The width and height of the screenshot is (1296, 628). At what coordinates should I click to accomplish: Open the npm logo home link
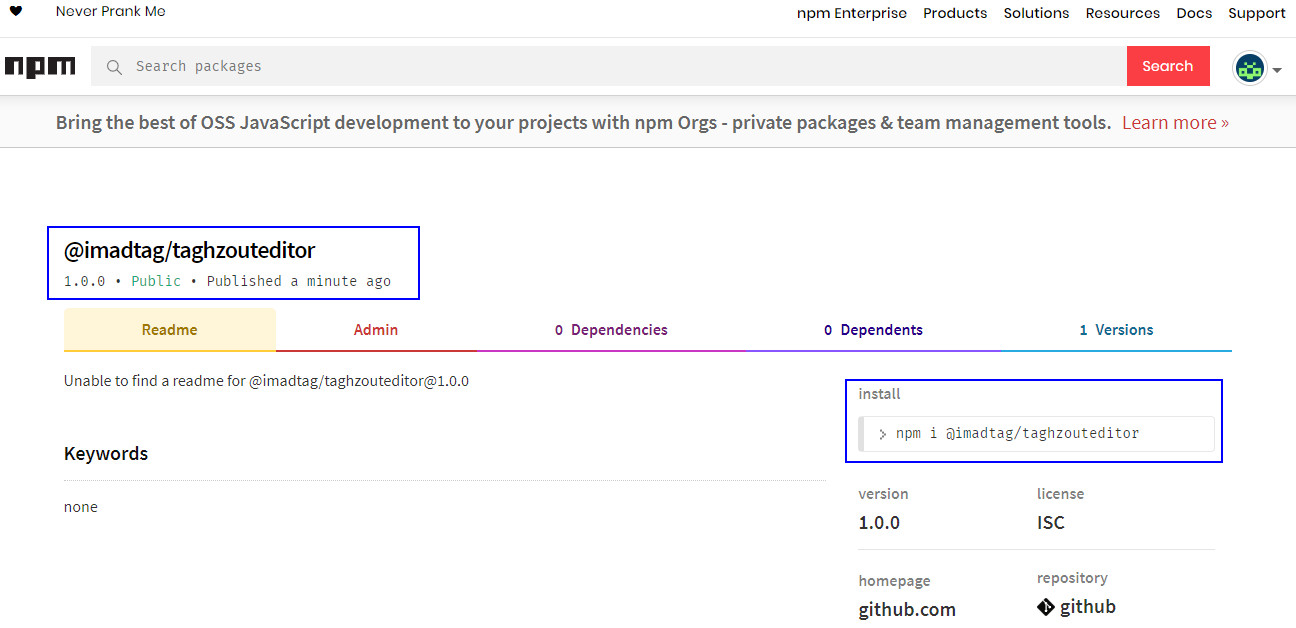(x=40, y=67)
